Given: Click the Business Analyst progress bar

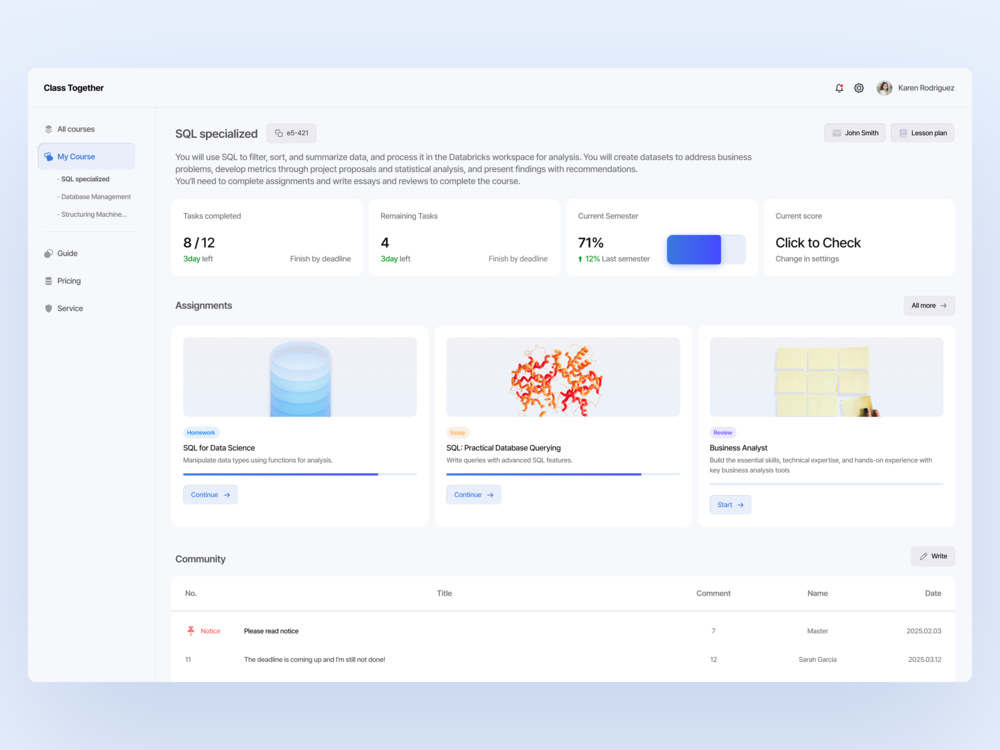Looking at the screenshot, I should [x=827, y=484].
